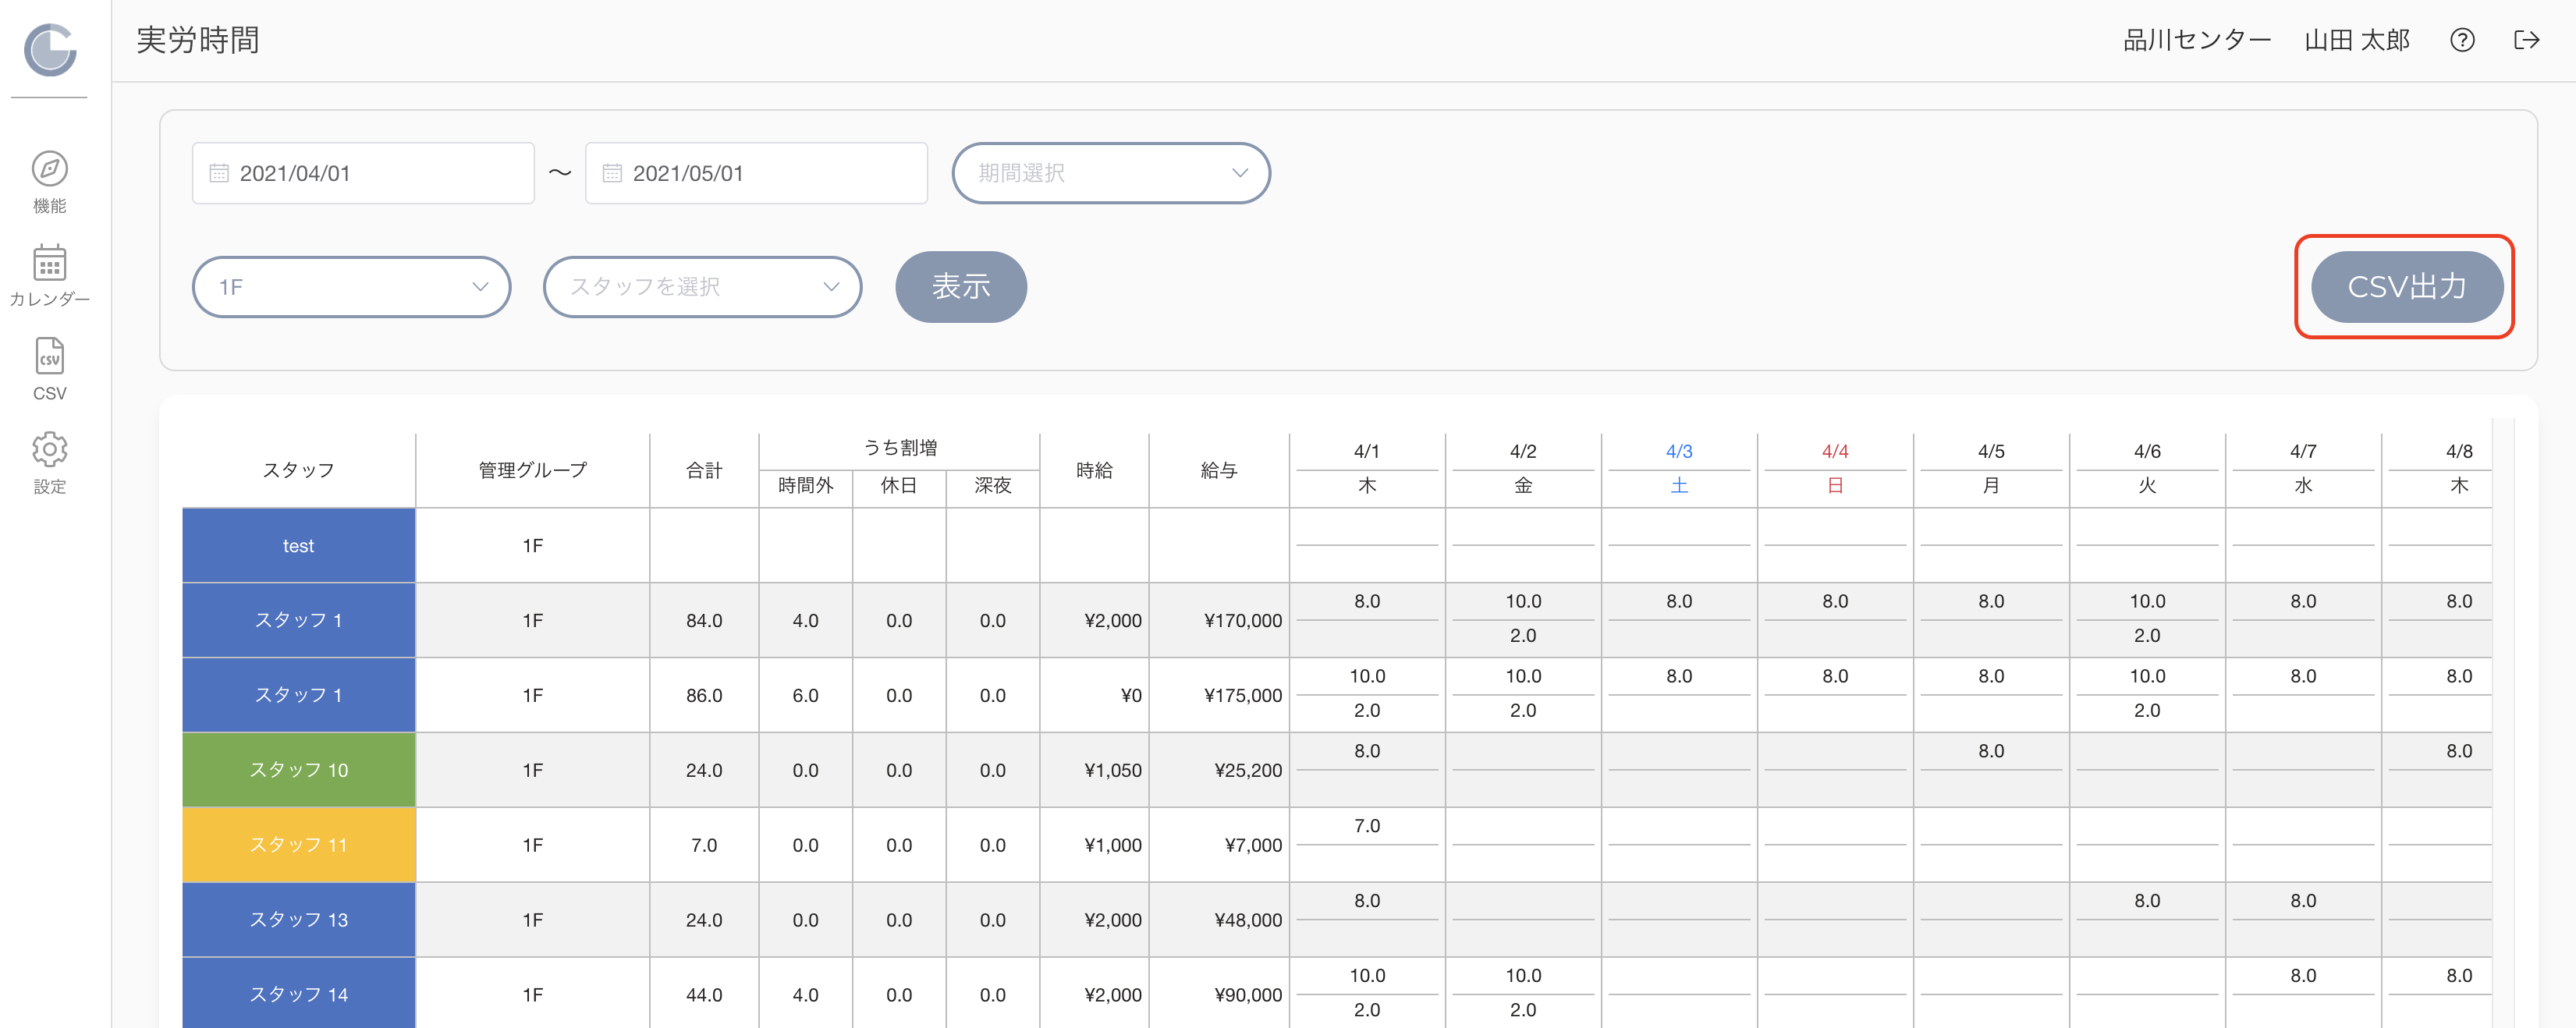The image size is (2576, 1028).
Task: Click the スタッフ column header
Action: pyautogui.click(x=299, y=470)
